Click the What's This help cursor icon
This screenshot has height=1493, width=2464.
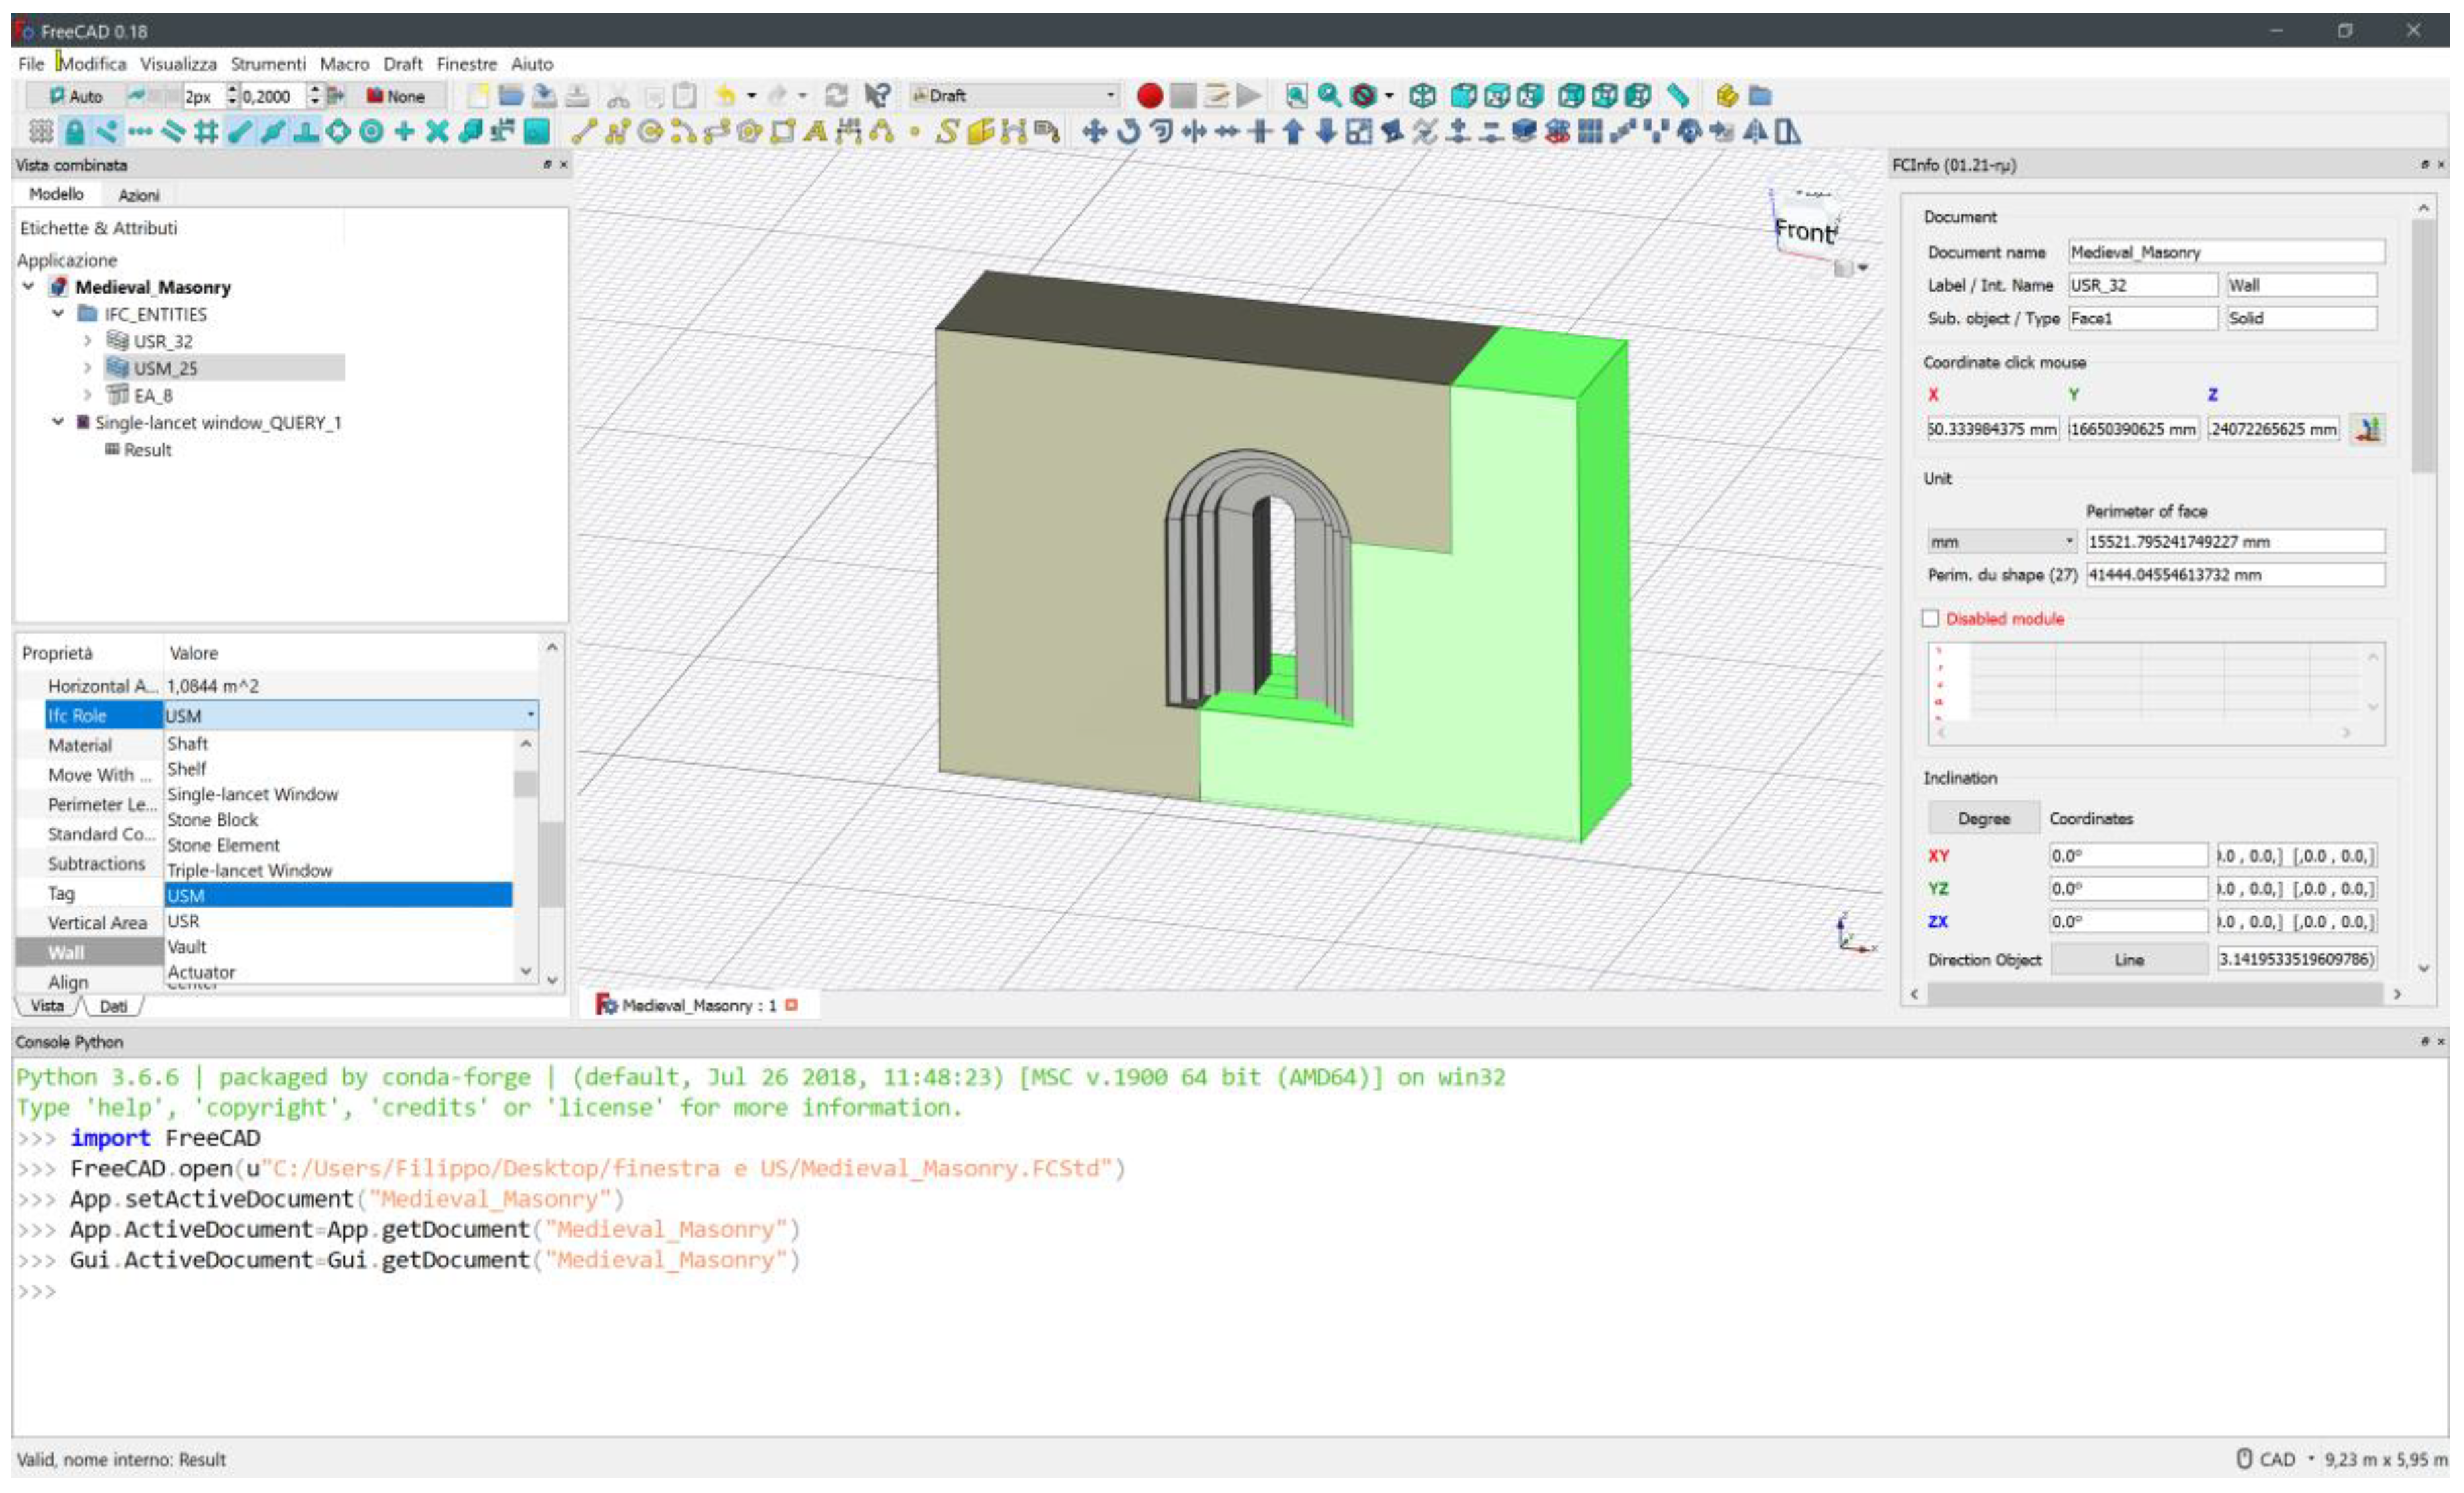pos(877,96)
